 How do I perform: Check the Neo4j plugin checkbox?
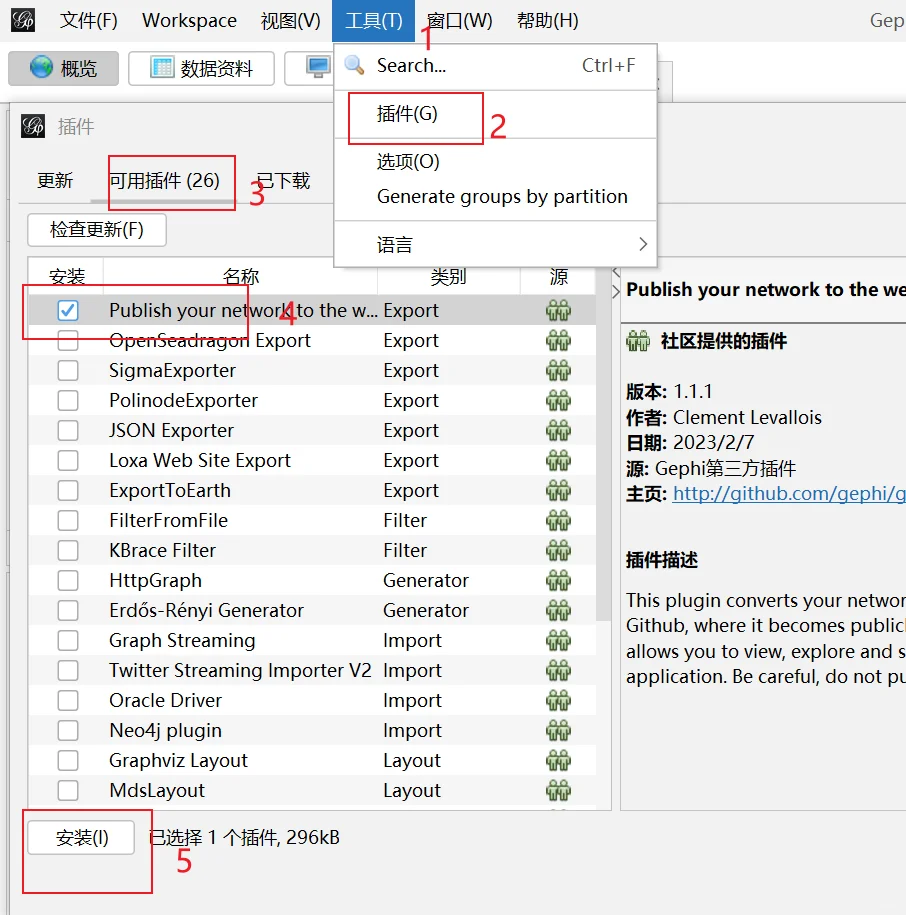click(68, 731)
